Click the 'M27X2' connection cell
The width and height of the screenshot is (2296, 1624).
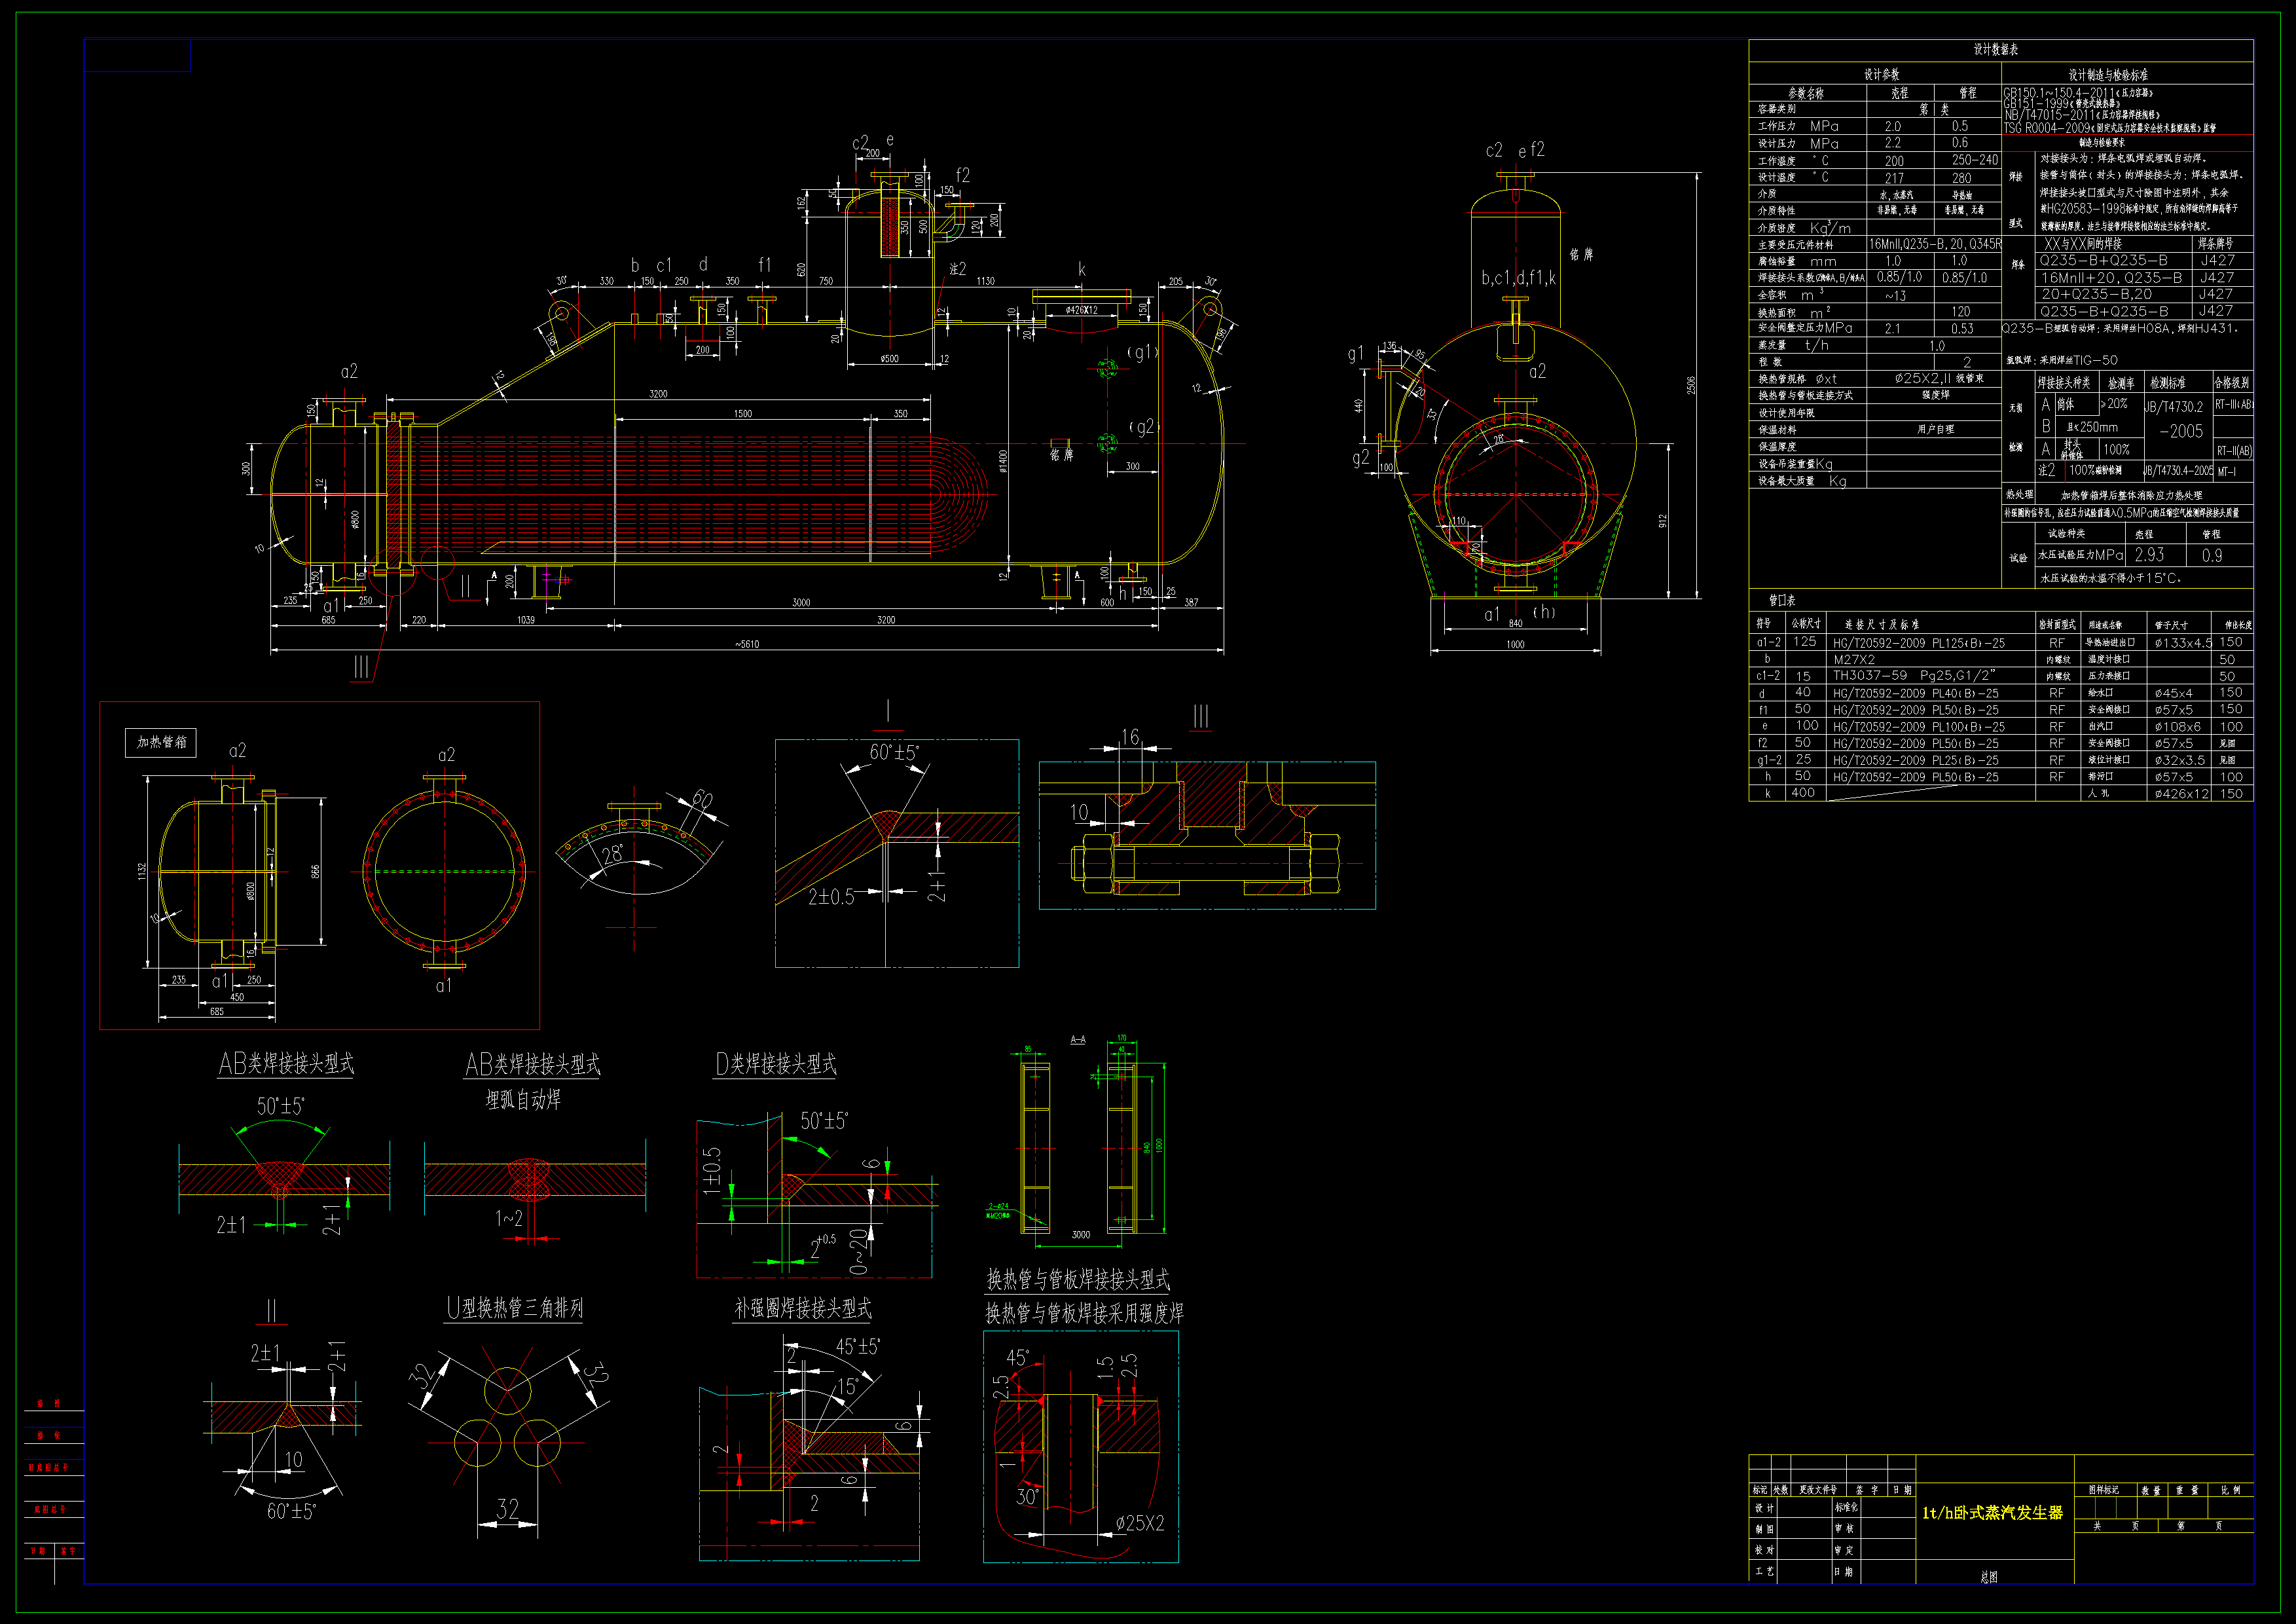tap(1854, 660)
